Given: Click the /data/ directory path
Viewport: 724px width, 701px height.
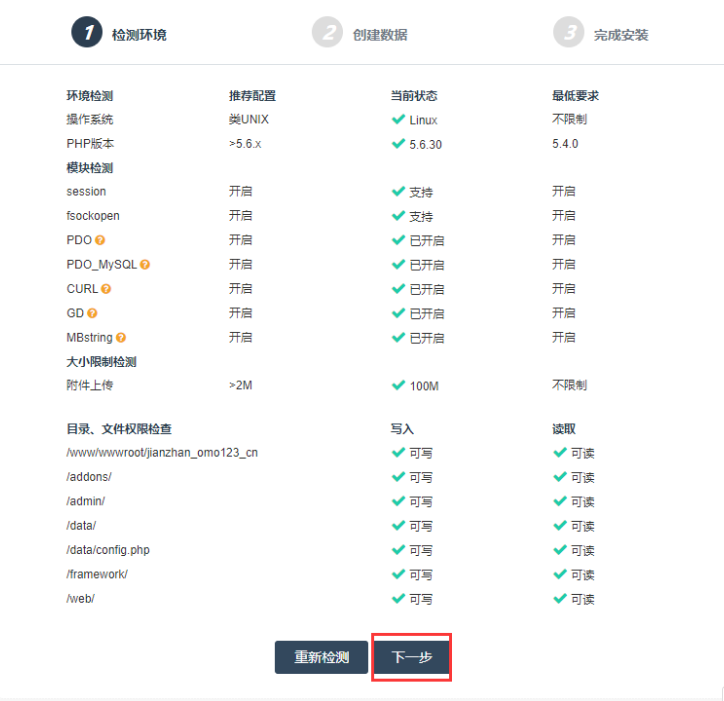Looking at the screenshot, I should pos(81,526).
